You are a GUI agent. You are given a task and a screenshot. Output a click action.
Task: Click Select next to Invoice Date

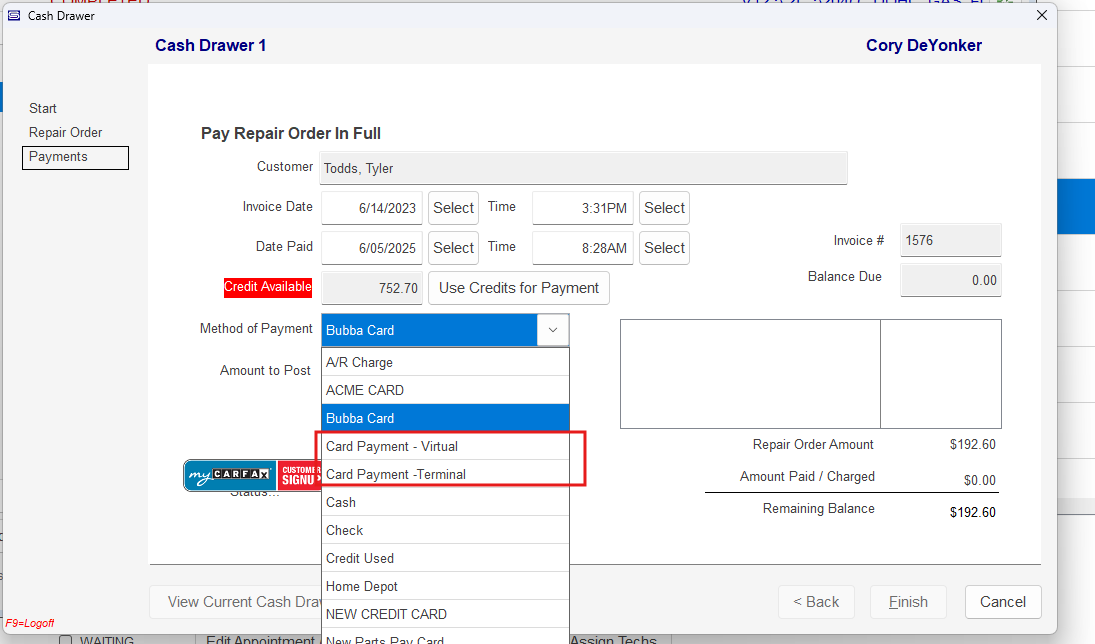coord(453,208)
